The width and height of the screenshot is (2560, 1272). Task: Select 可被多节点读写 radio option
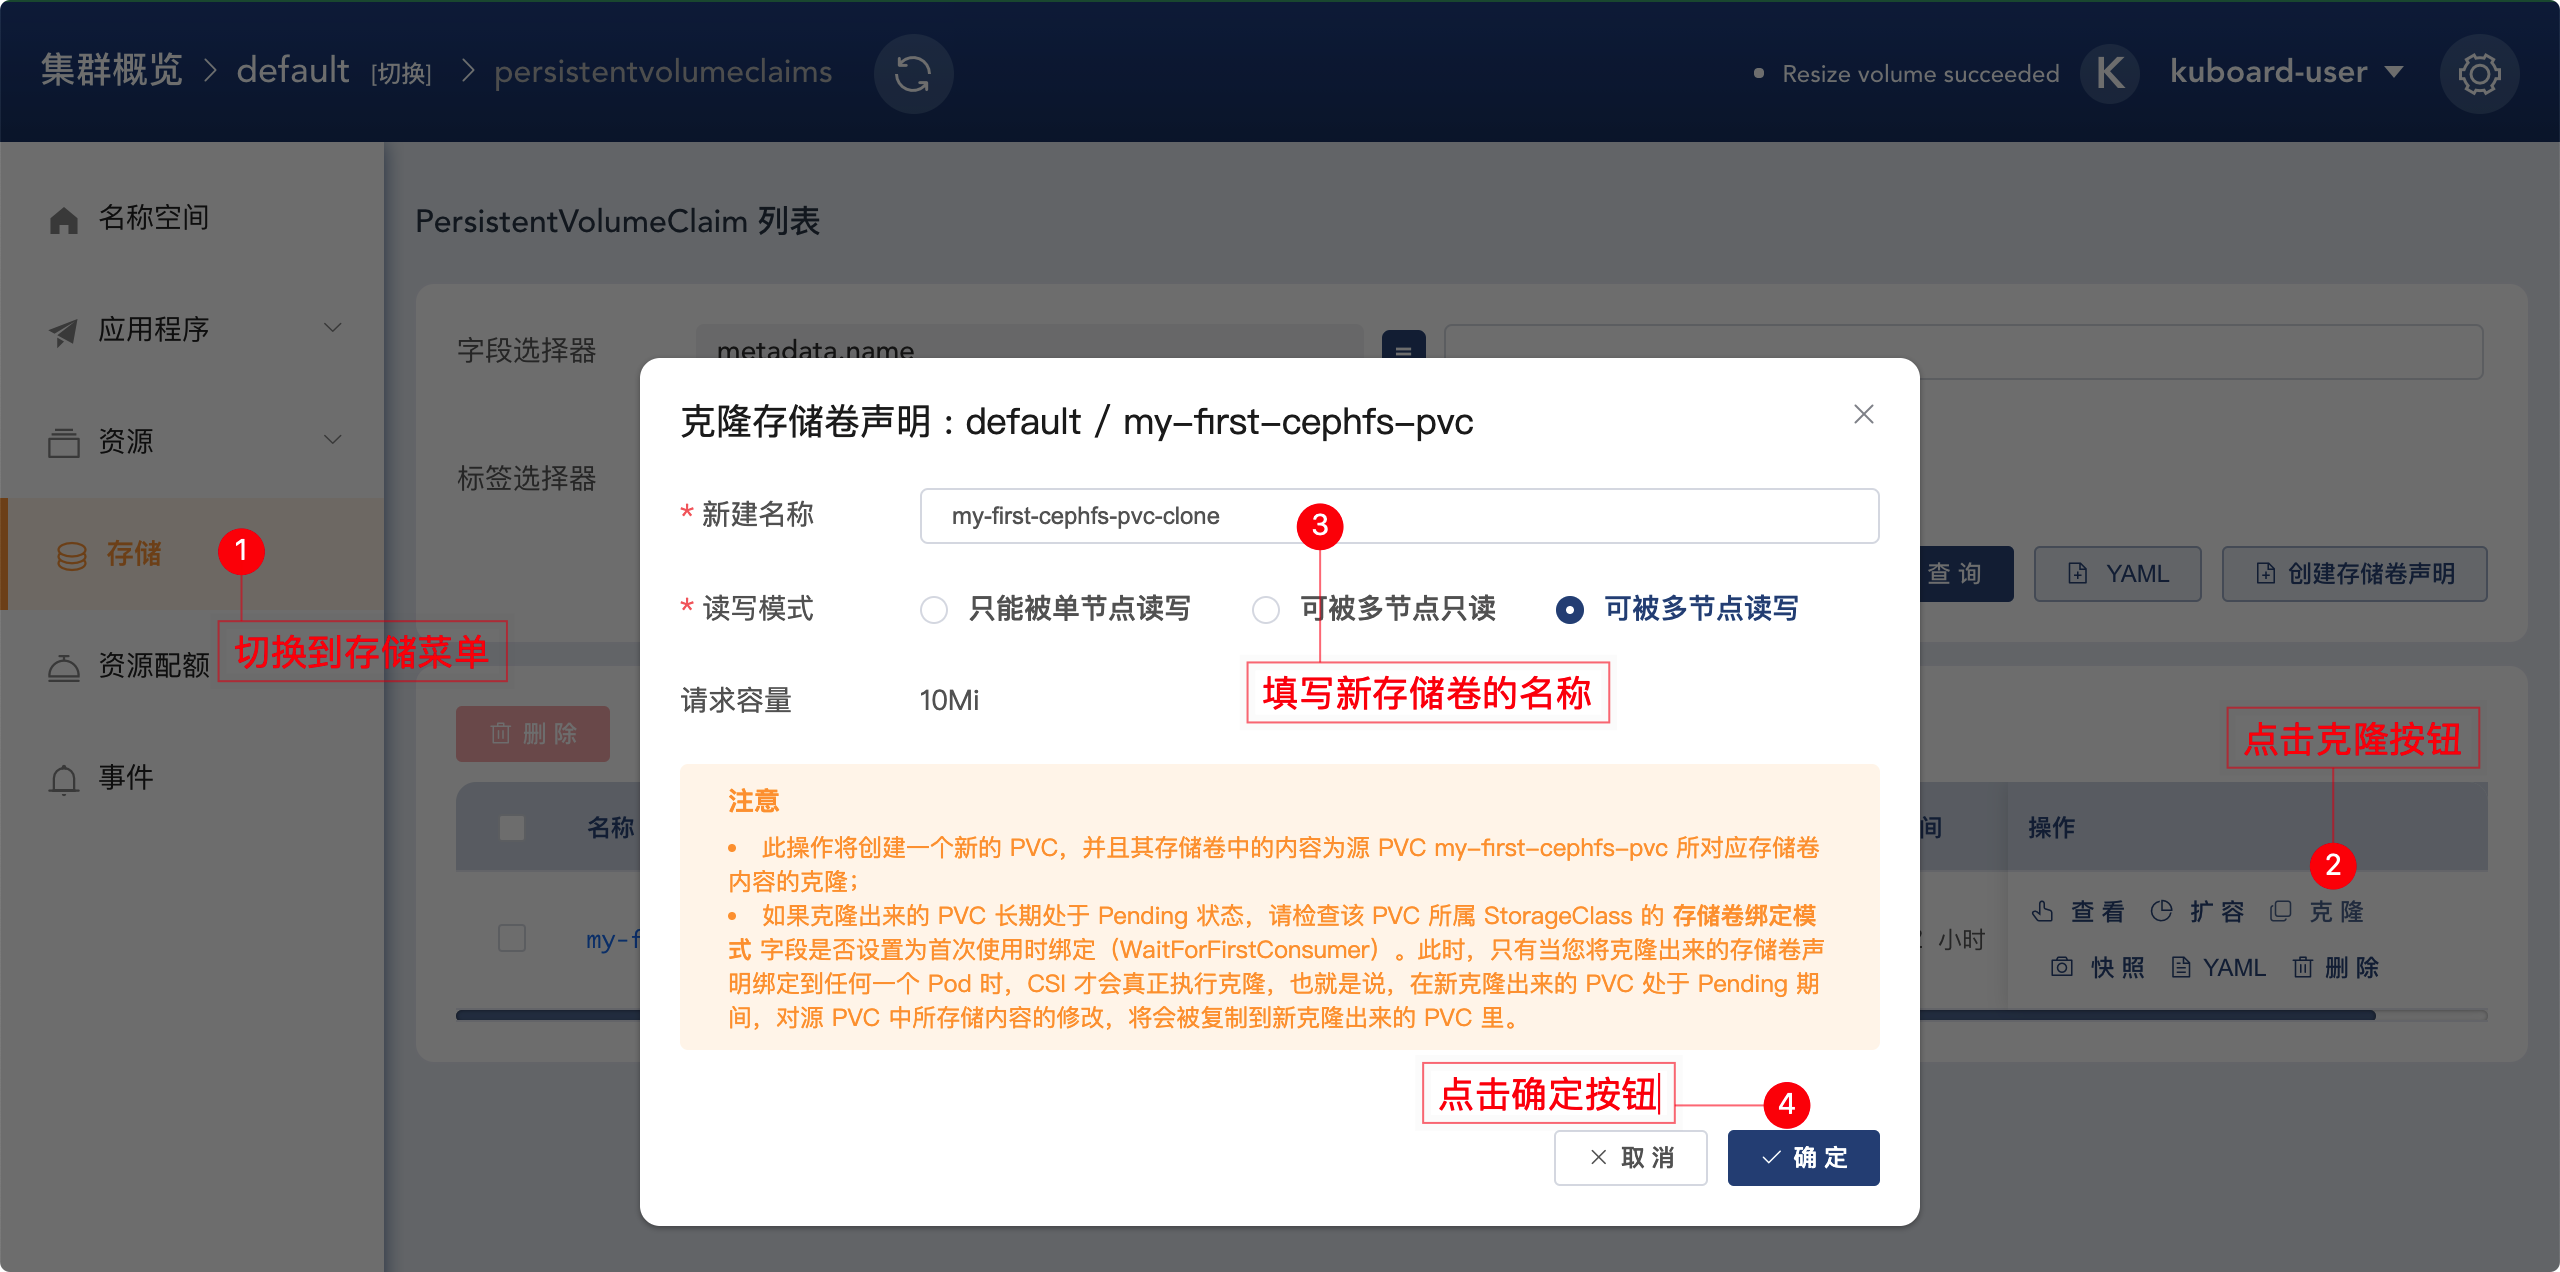1570,609
